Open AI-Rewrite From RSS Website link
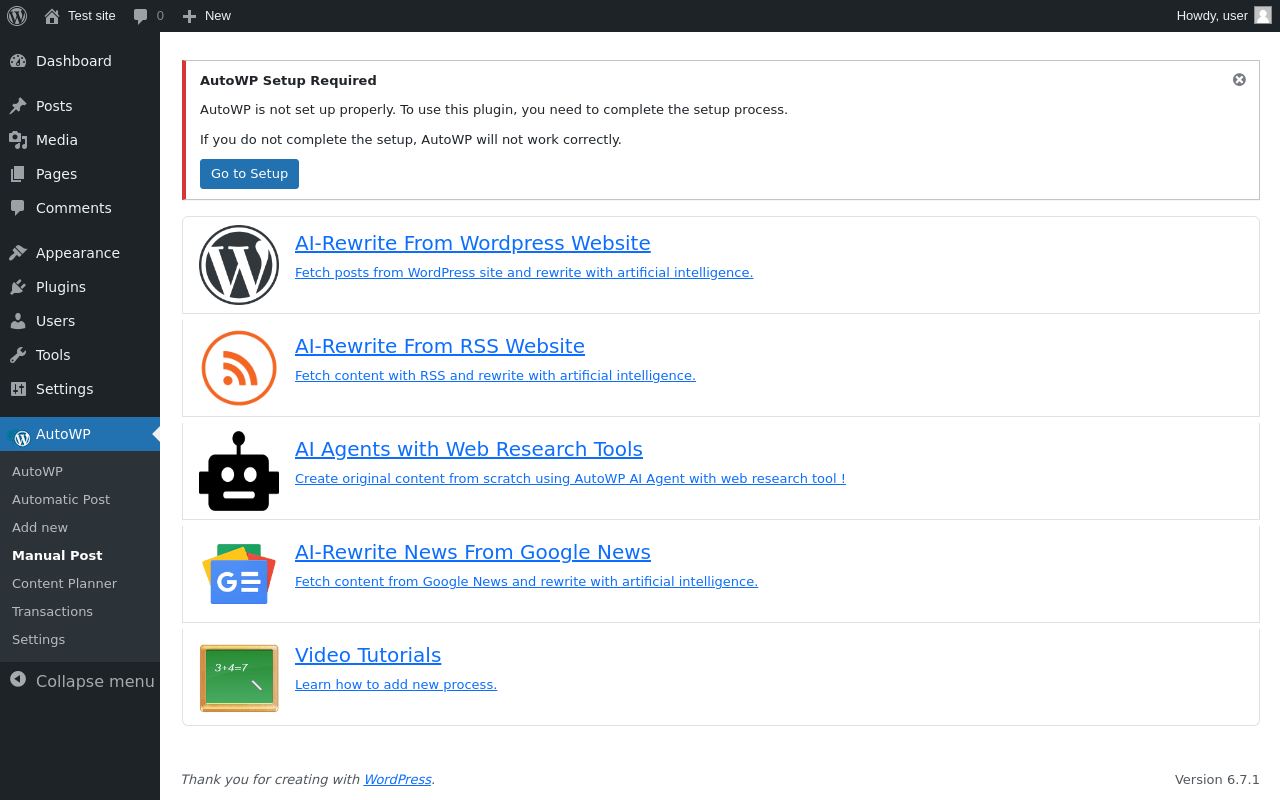 [x=440, y=346]
